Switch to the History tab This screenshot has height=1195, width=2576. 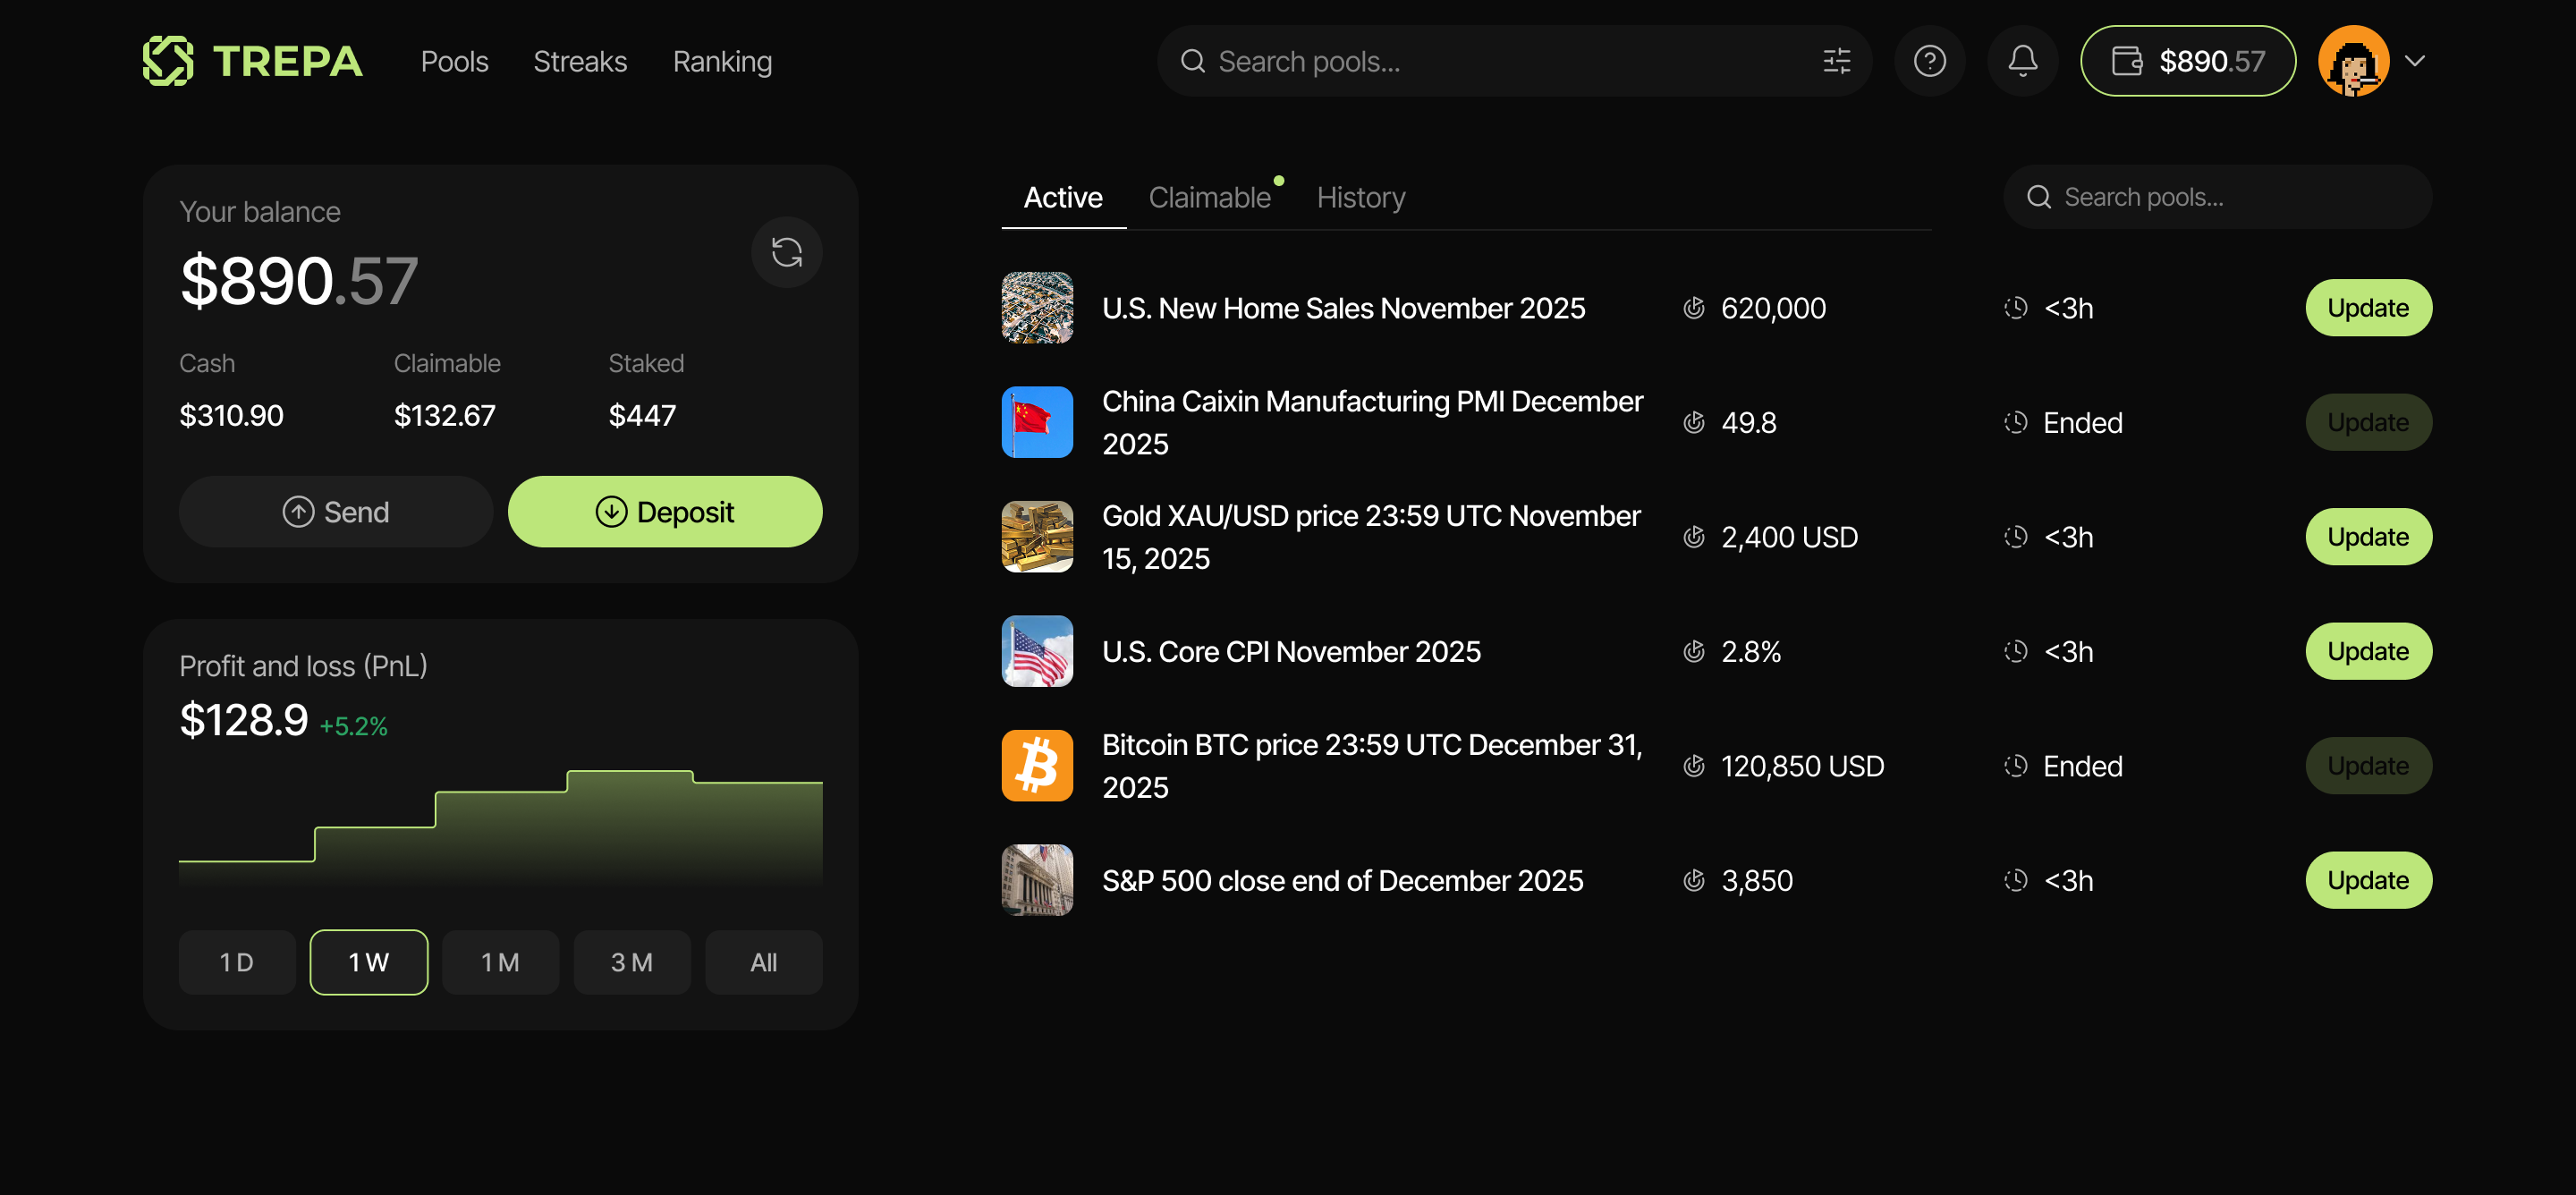[x=1360, y=197]
